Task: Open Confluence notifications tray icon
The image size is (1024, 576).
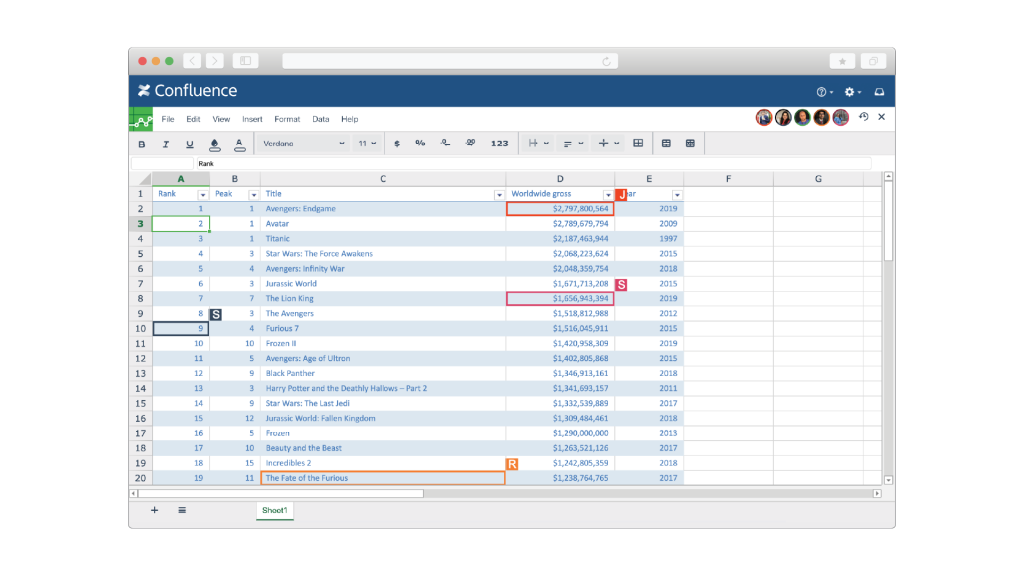Action: (880, 92)
